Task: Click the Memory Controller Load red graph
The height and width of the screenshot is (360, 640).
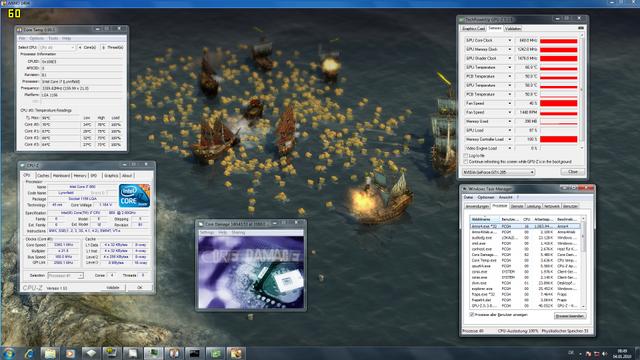Action: tap(558, 140)
